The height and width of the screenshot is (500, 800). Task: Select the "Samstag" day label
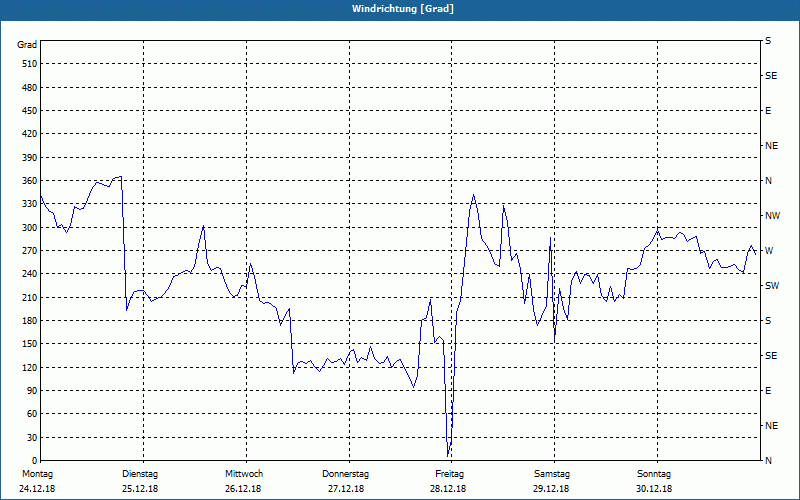pos(552,474)
